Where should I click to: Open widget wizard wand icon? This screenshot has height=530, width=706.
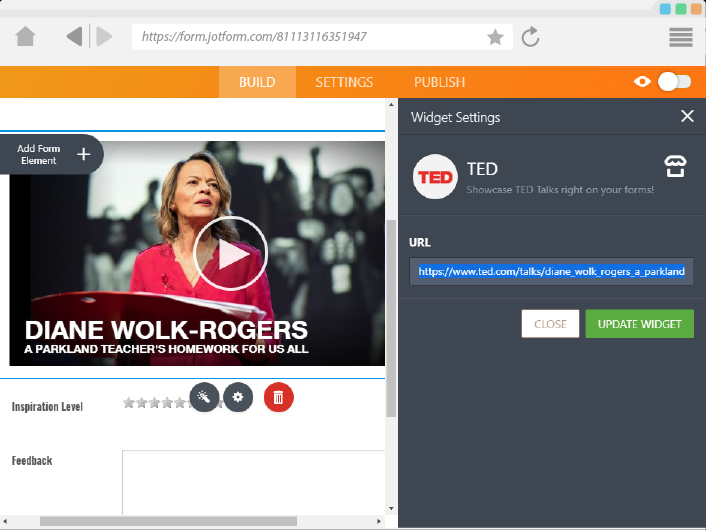pyautogui.click(x=204, y=397)
